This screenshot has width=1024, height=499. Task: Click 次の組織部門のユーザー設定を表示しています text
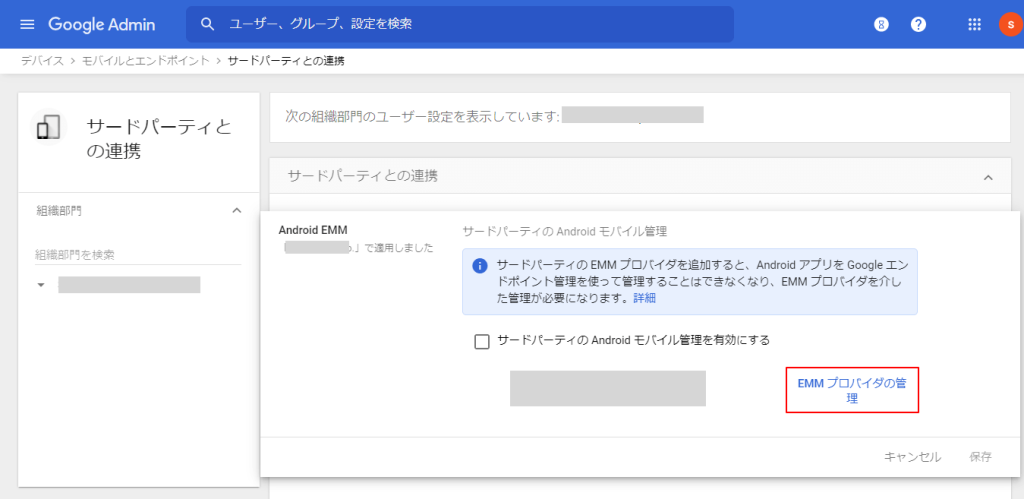(x=423, y=116)
